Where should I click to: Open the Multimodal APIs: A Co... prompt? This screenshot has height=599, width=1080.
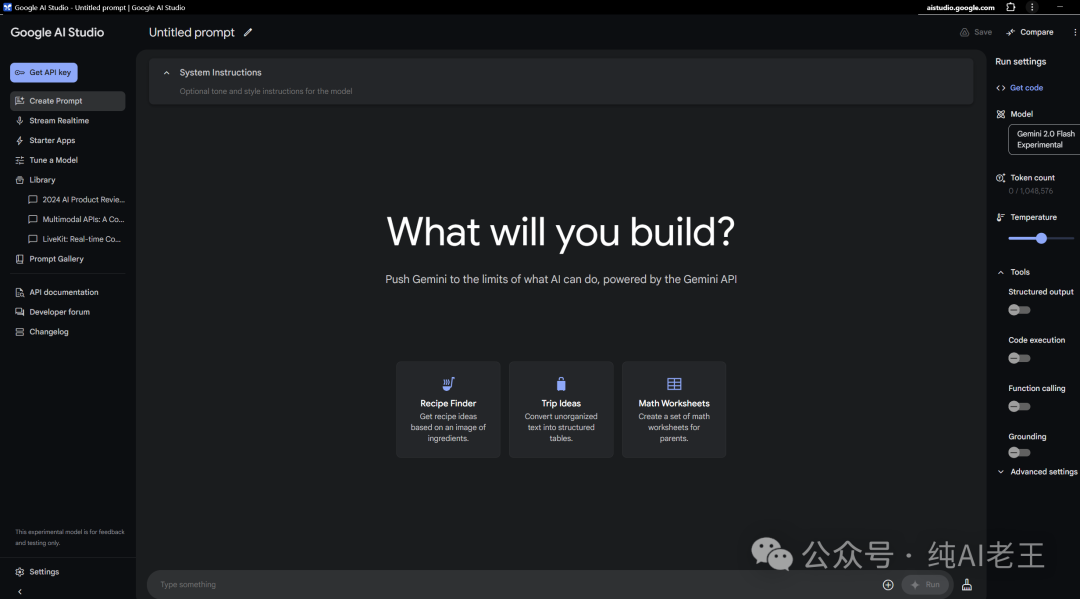click(76, 220)
